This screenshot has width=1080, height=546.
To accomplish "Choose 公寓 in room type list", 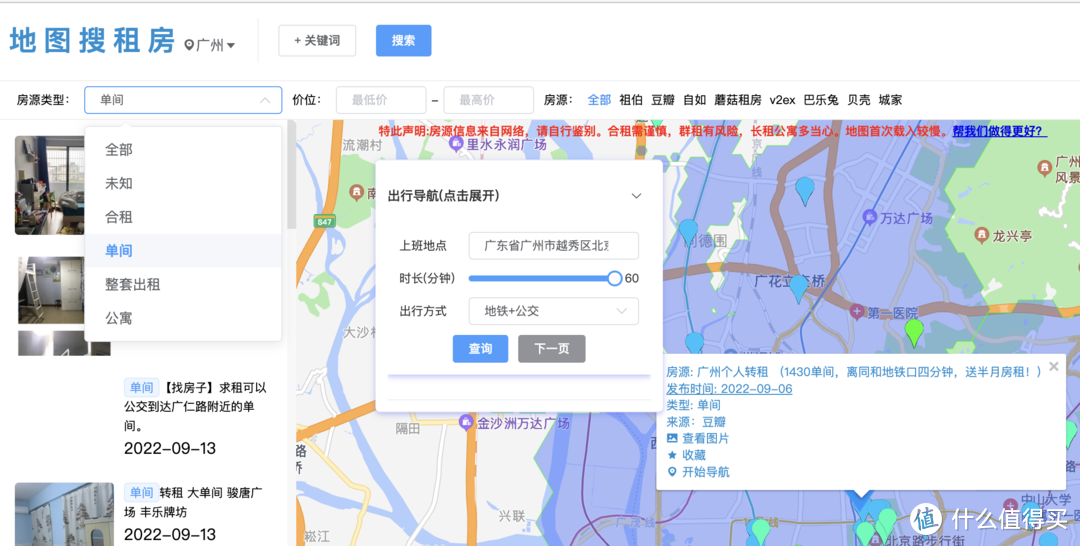I will pos(183,318).
